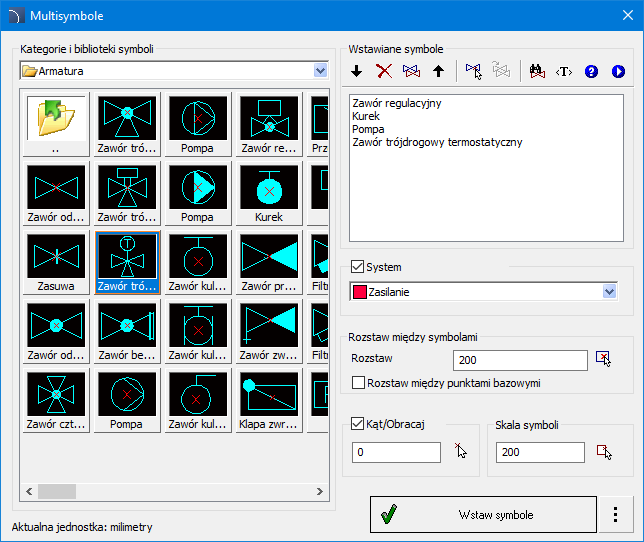Image resolution: width=644 pixels, height=542 pixels.
Task: Open the parent folder thumbnail
Action: pos(56,124)
